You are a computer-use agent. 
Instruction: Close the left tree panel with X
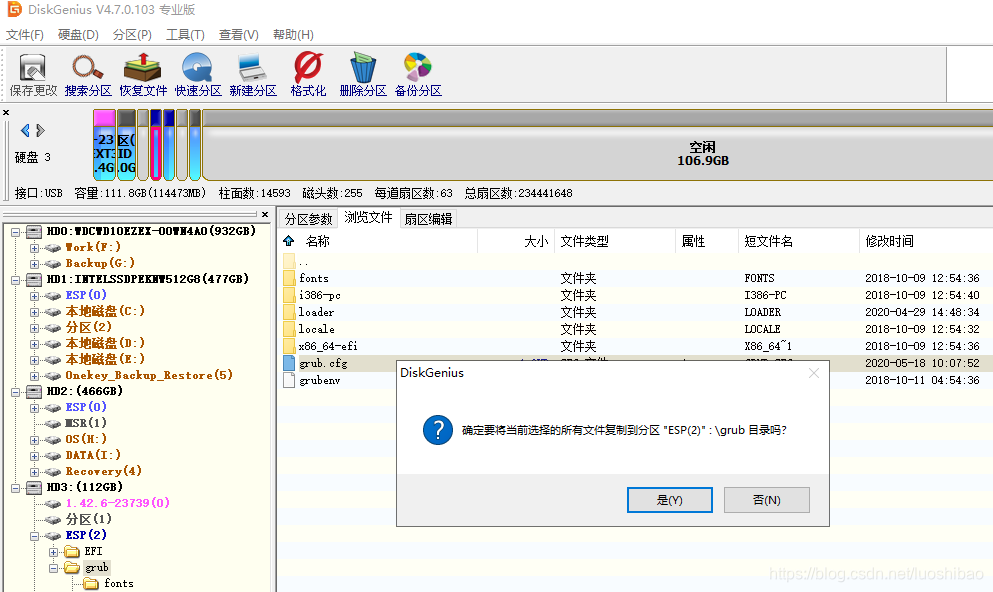[265, 215]
